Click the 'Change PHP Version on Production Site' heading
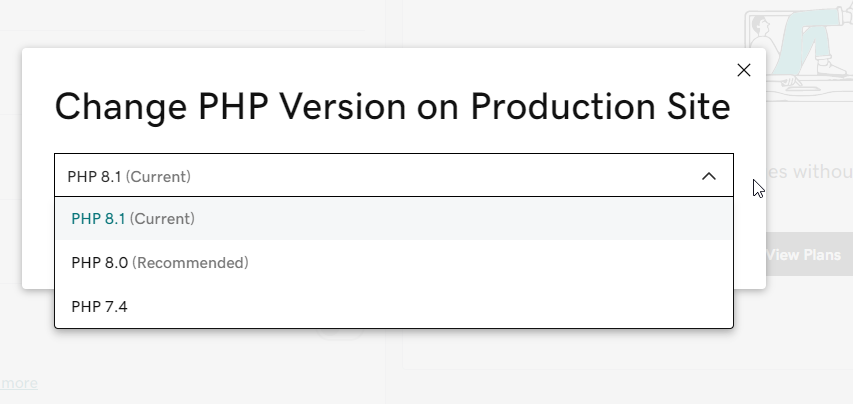This screenshot has width=853, height=404. click(392, 107)
